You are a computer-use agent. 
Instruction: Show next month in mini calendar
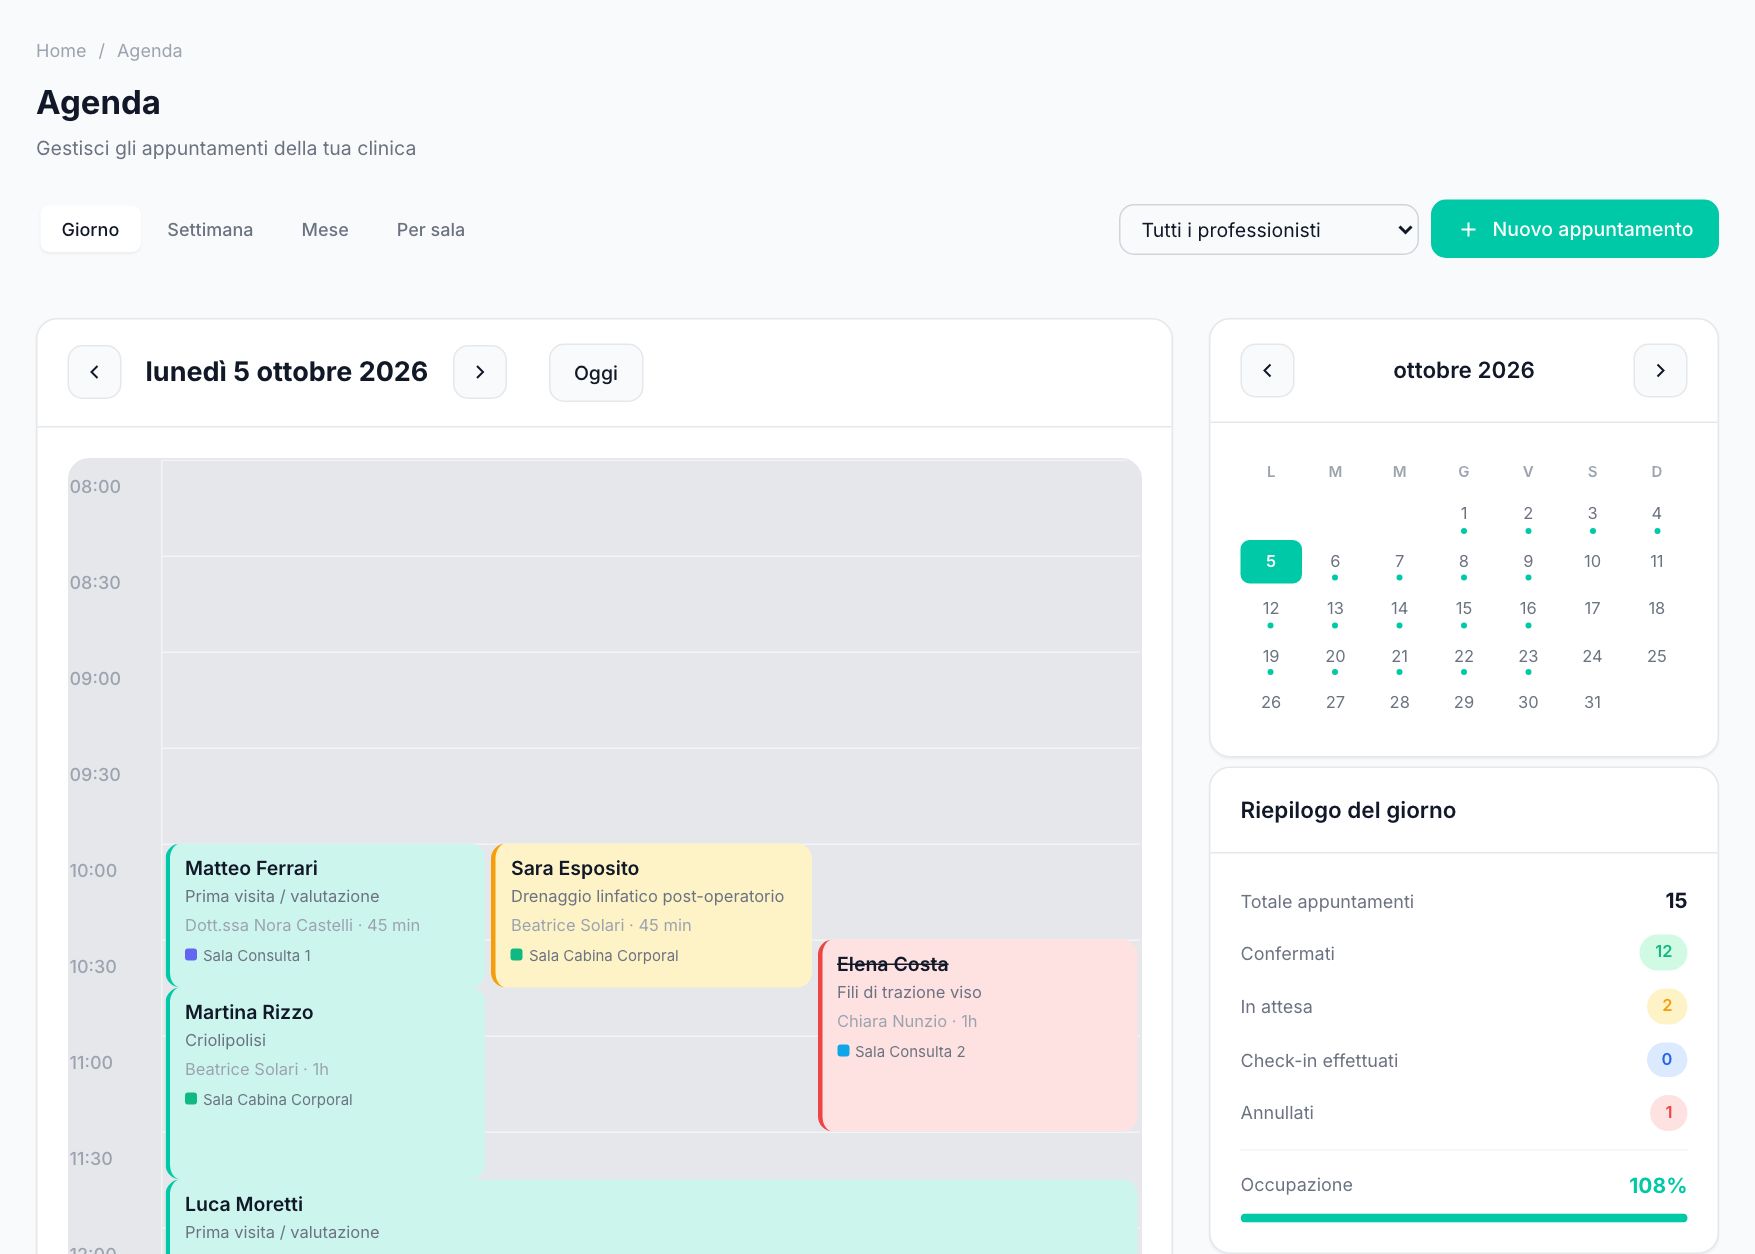coord(1660,370)
